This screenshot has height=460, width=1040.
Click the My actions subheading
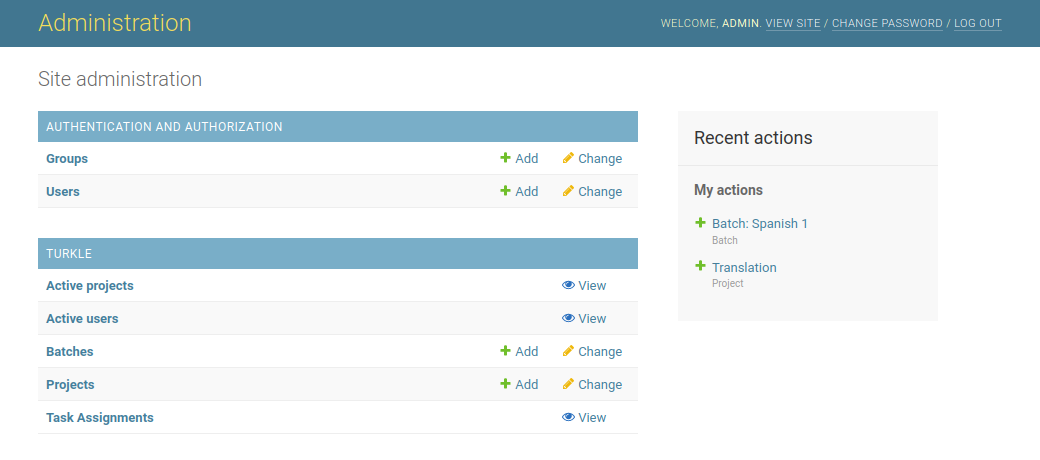click(x=728, y=190)
